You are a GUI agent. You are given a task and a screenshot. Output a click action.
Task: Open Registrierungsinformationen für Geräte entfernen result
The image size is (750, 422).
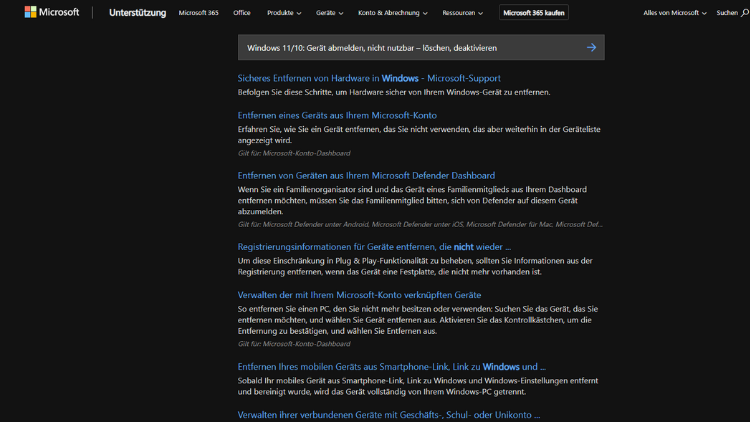click(x=374, y=247)
